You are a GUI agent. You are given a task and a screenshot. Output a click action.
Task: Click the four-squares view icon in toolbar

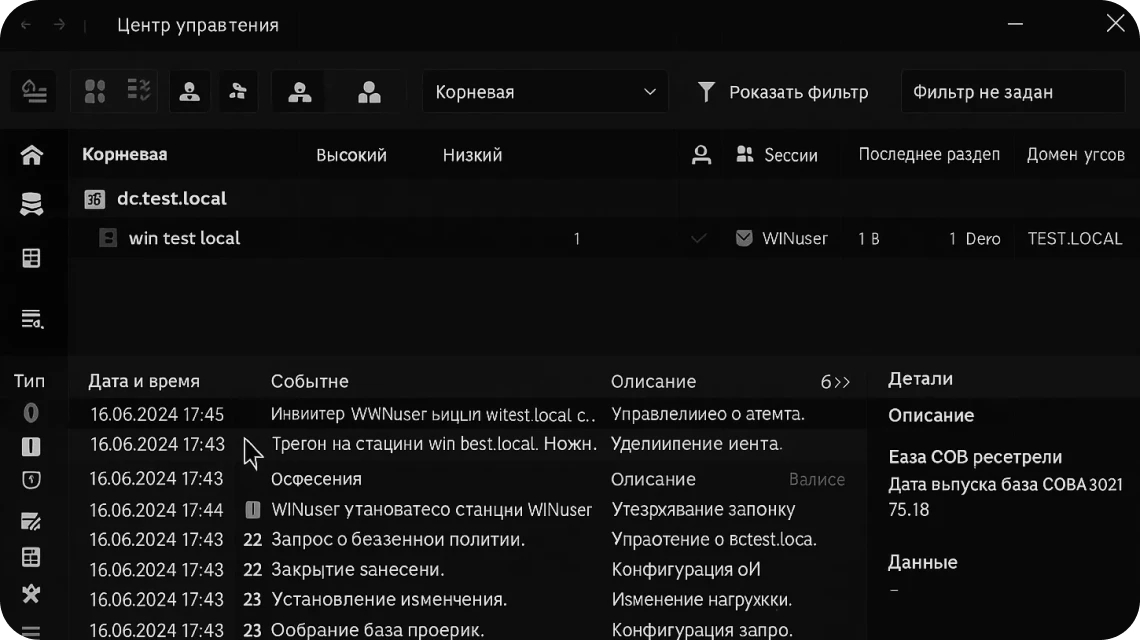pos(95,92)
